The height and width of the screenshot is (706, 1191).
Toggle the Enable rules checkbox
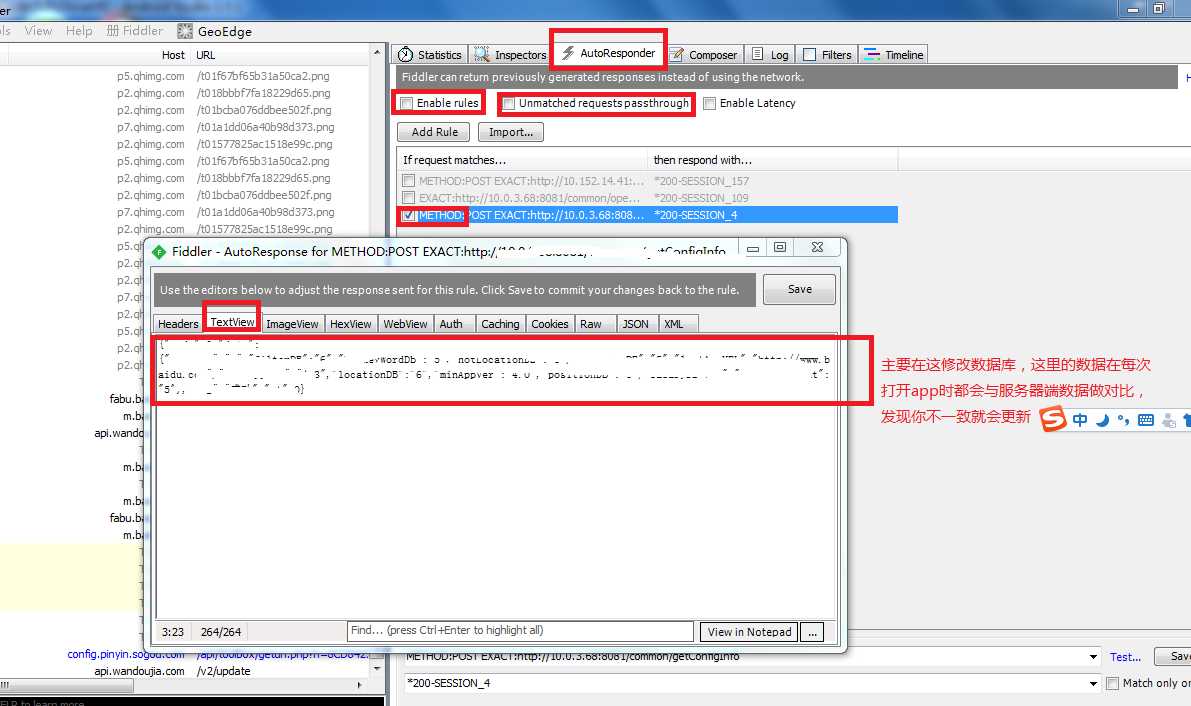(x=406, y=103)
